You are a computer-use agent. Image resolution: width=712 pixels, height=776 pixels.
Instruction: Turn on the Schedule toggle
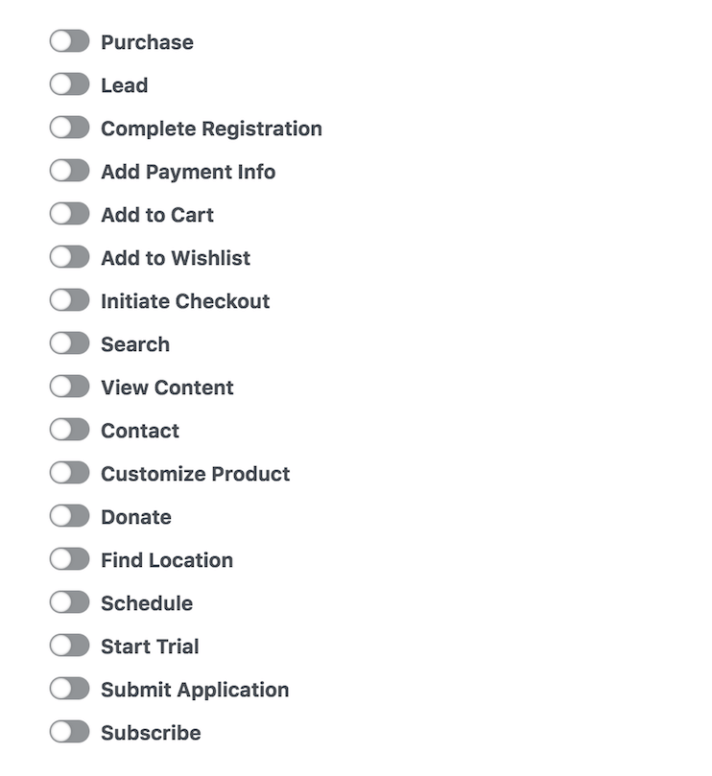tap(69, 602)
